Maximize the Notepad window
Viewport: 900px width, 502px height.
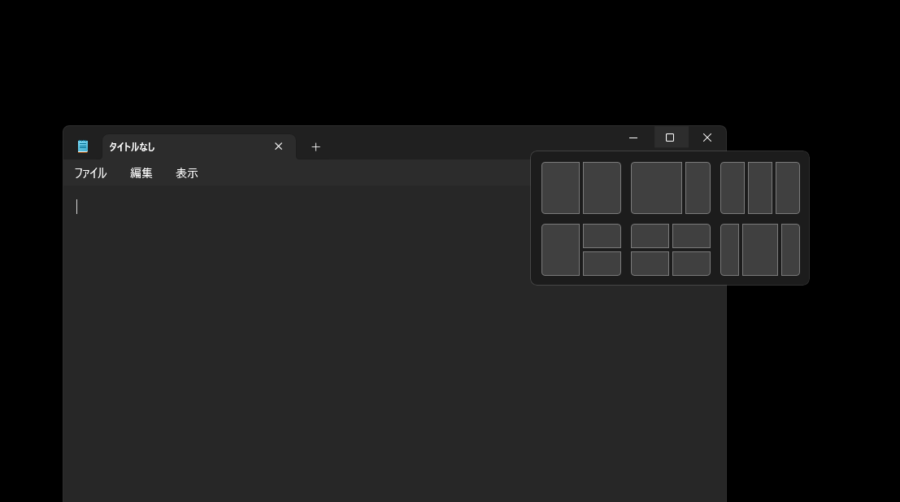(x=670, y=138)
